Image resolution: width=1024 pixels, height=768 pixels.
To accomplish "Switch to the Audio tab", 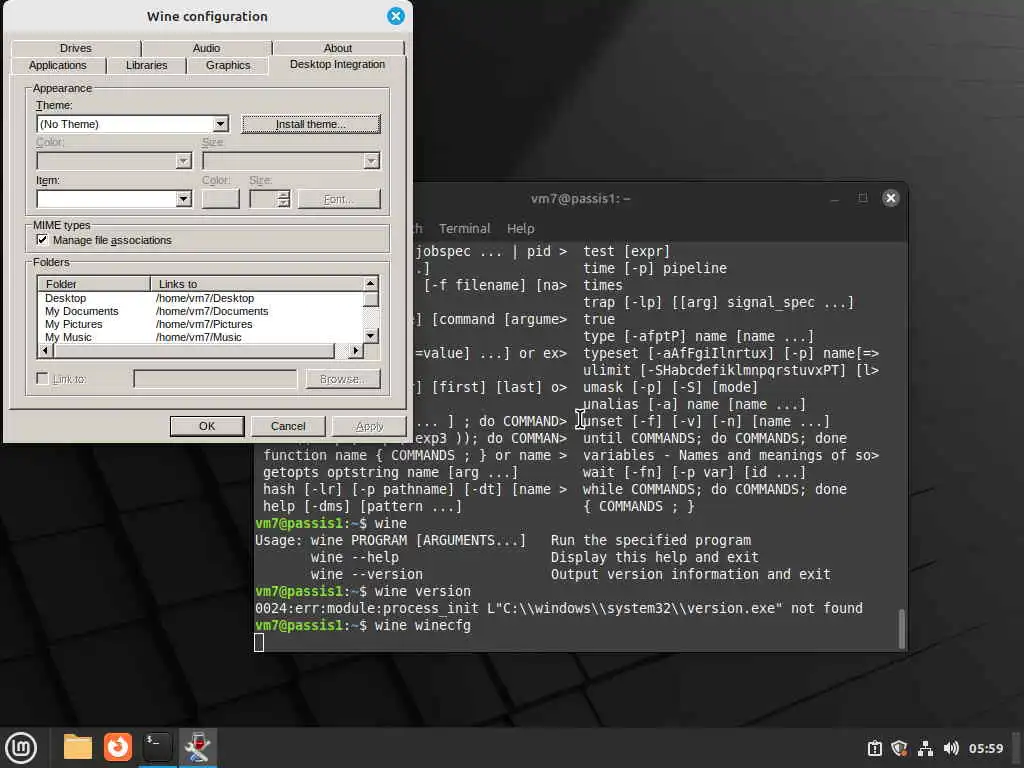I will coord(206,48).
